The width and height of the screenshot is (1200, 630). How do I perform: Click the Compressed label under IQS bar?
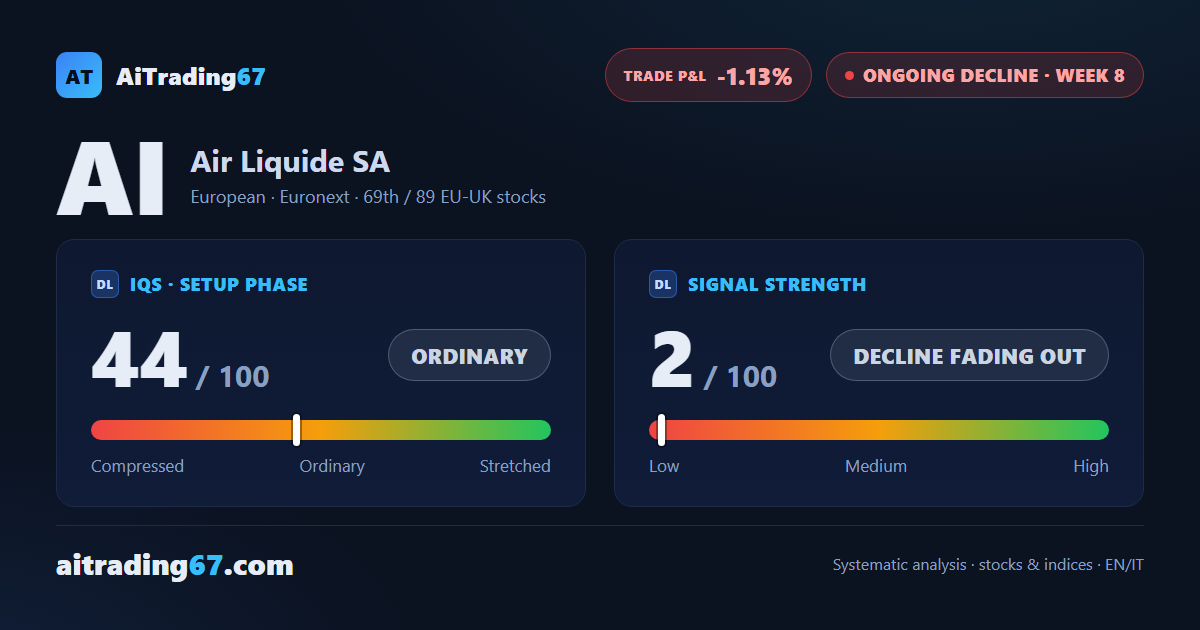tap(137, 466)
